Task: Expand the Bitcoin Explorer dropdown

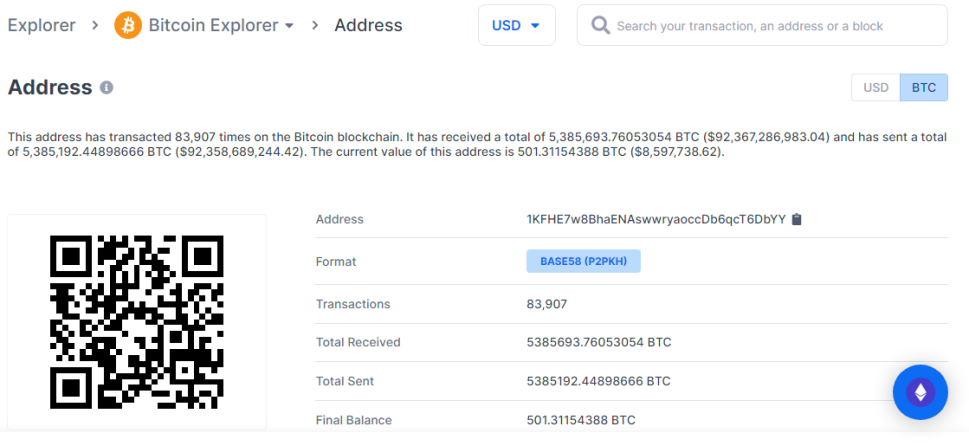Action: pos(221,25)
